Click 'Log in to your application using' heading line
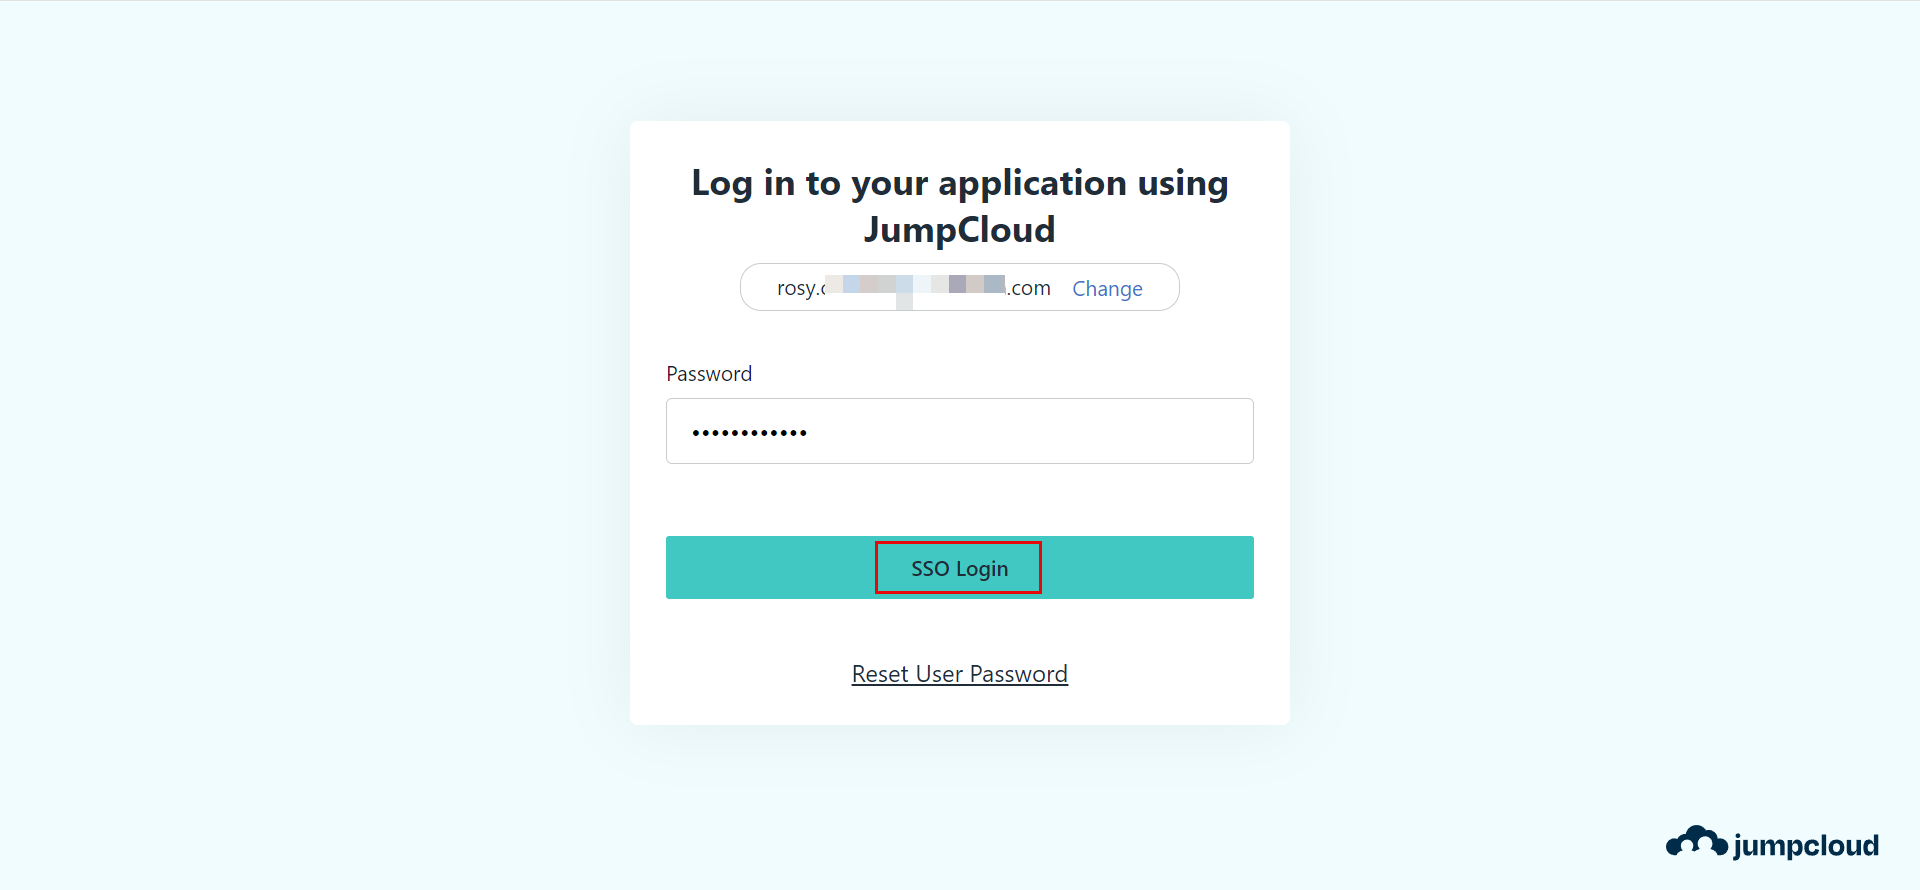 tap(959, 183)
